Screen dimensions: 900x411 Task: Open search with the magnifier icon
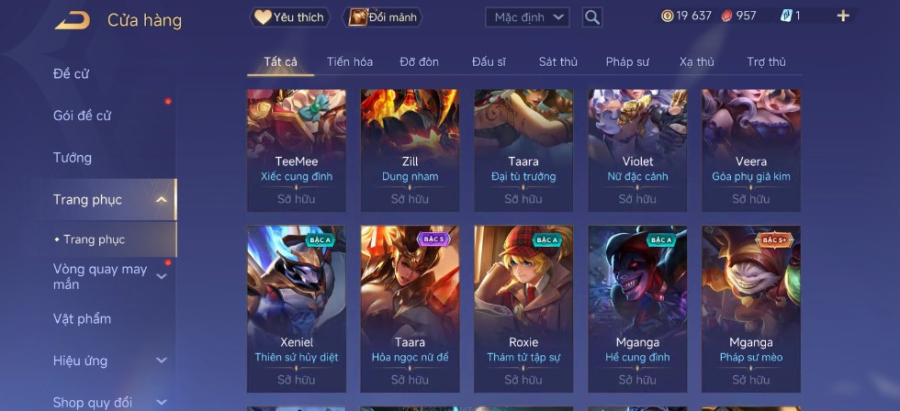pos(592,17)
